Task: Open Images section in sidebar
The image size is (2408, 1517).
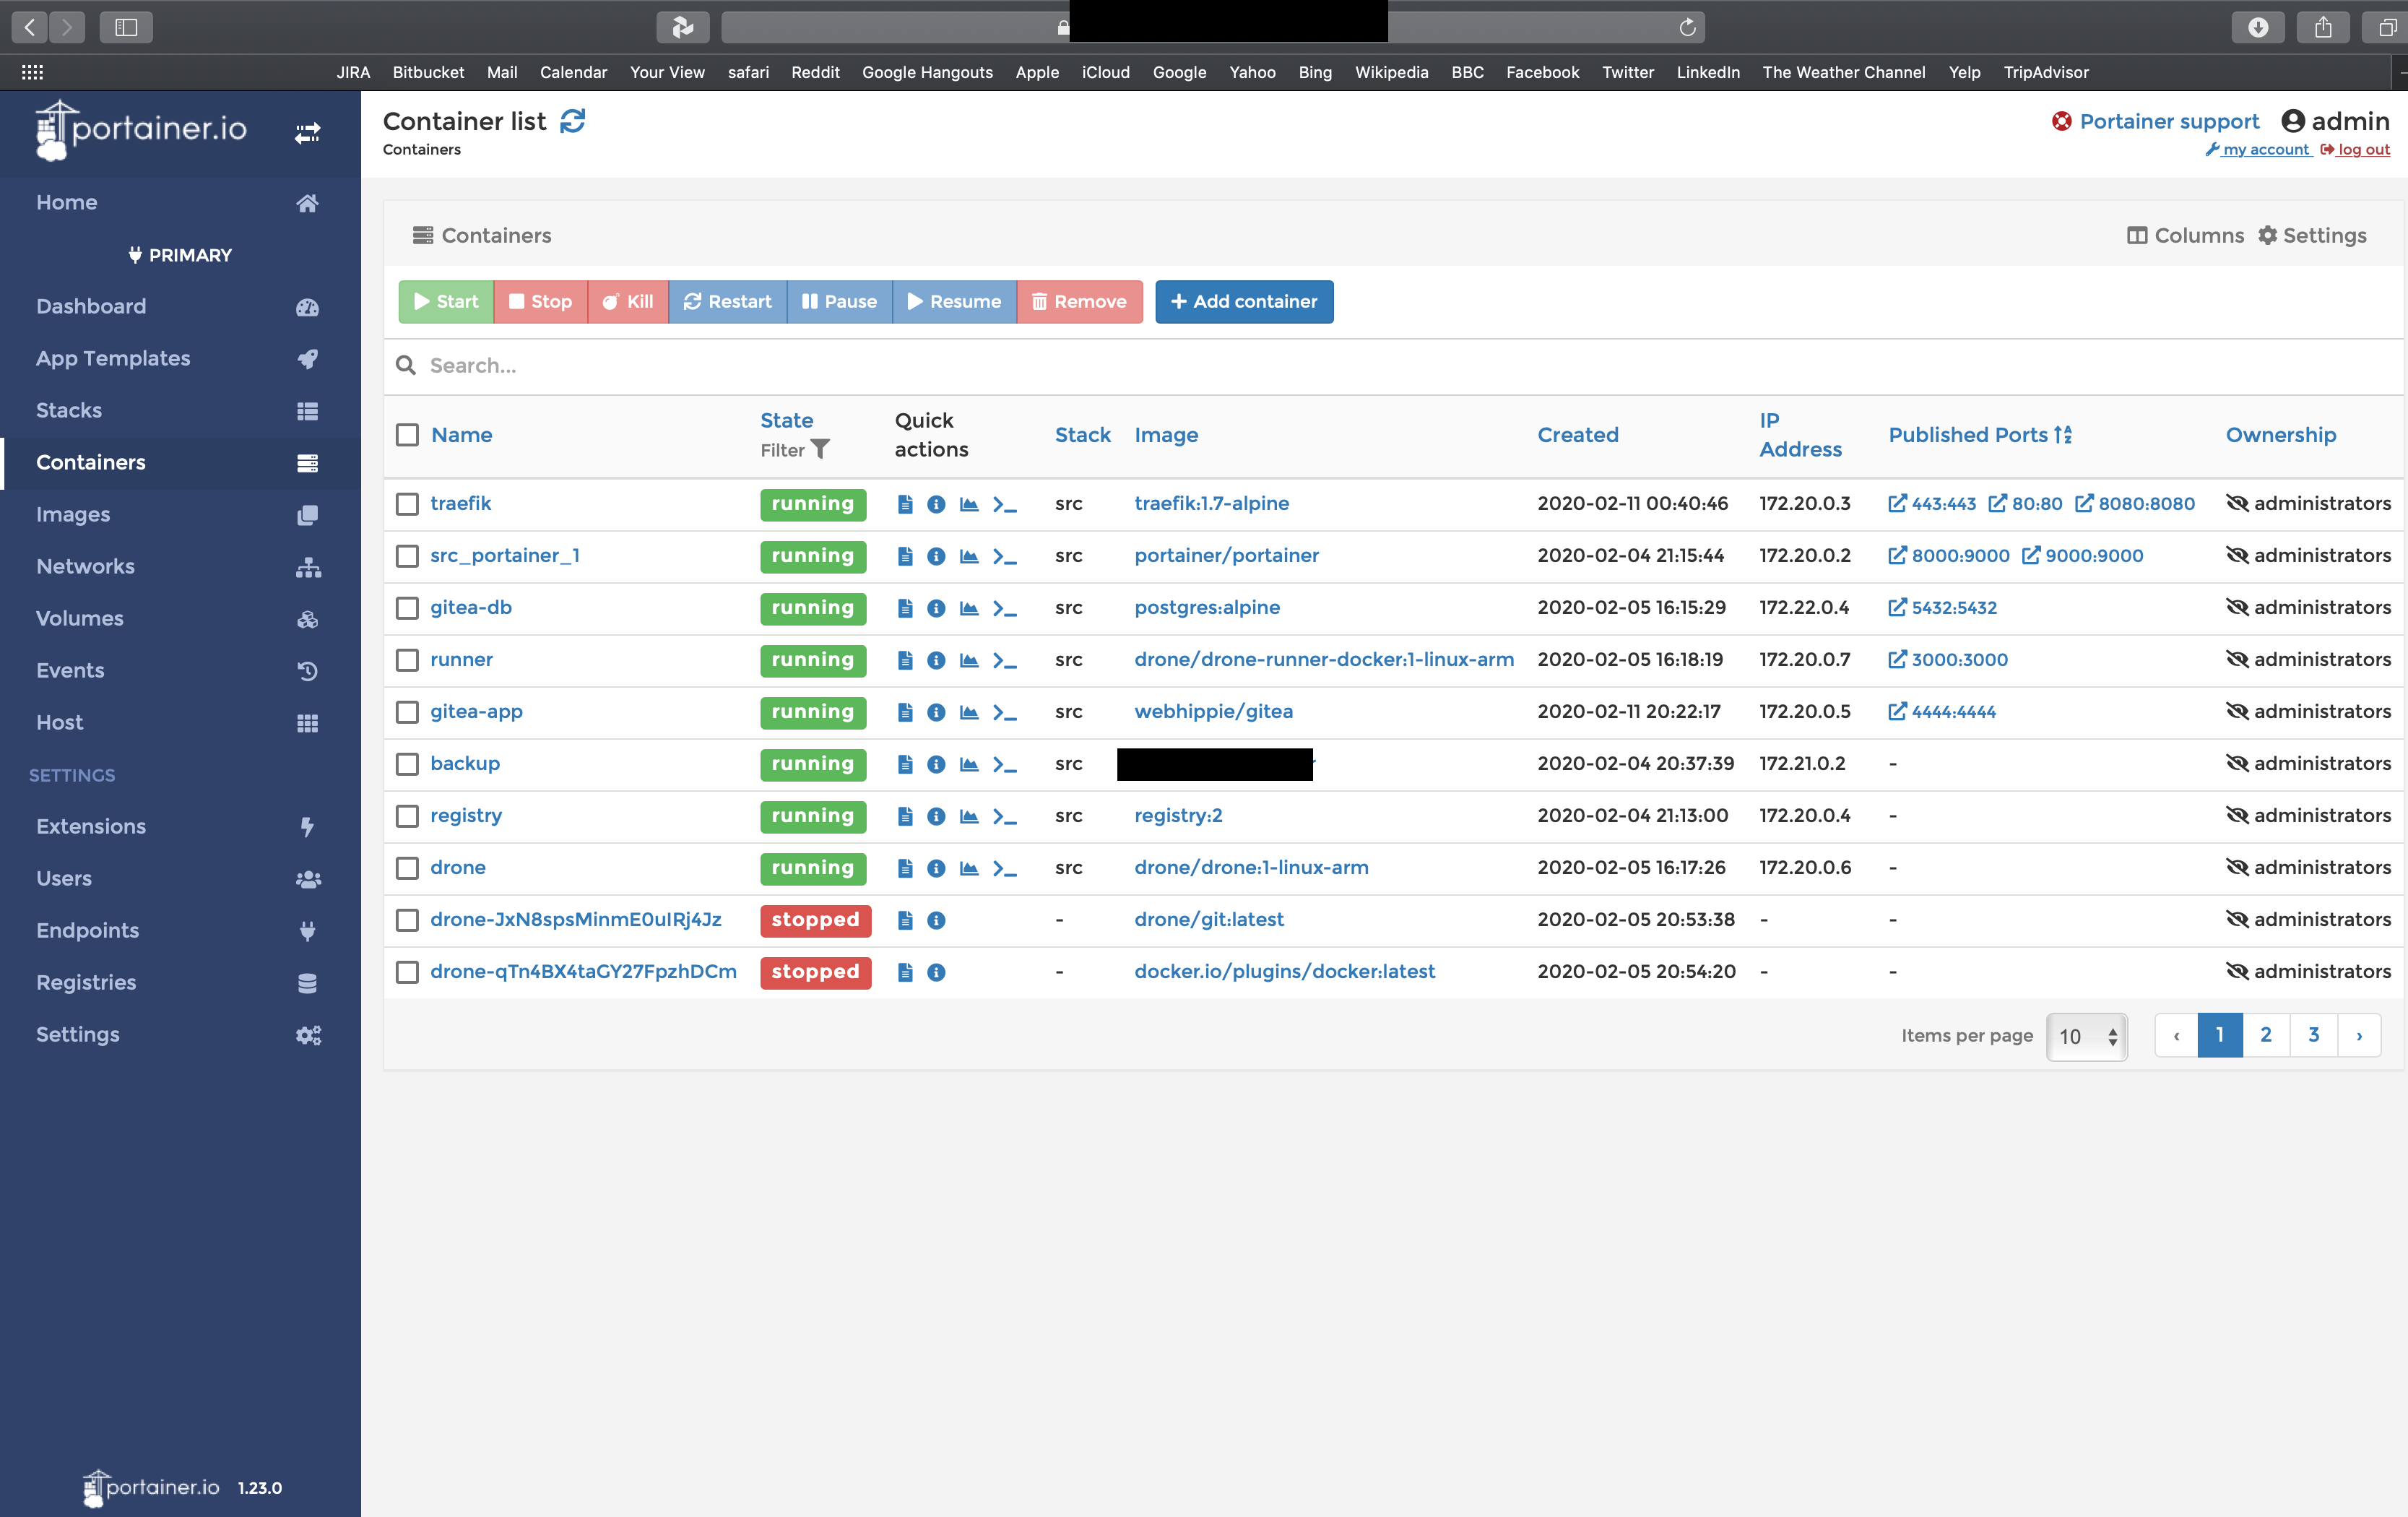Action: point(180,515)
